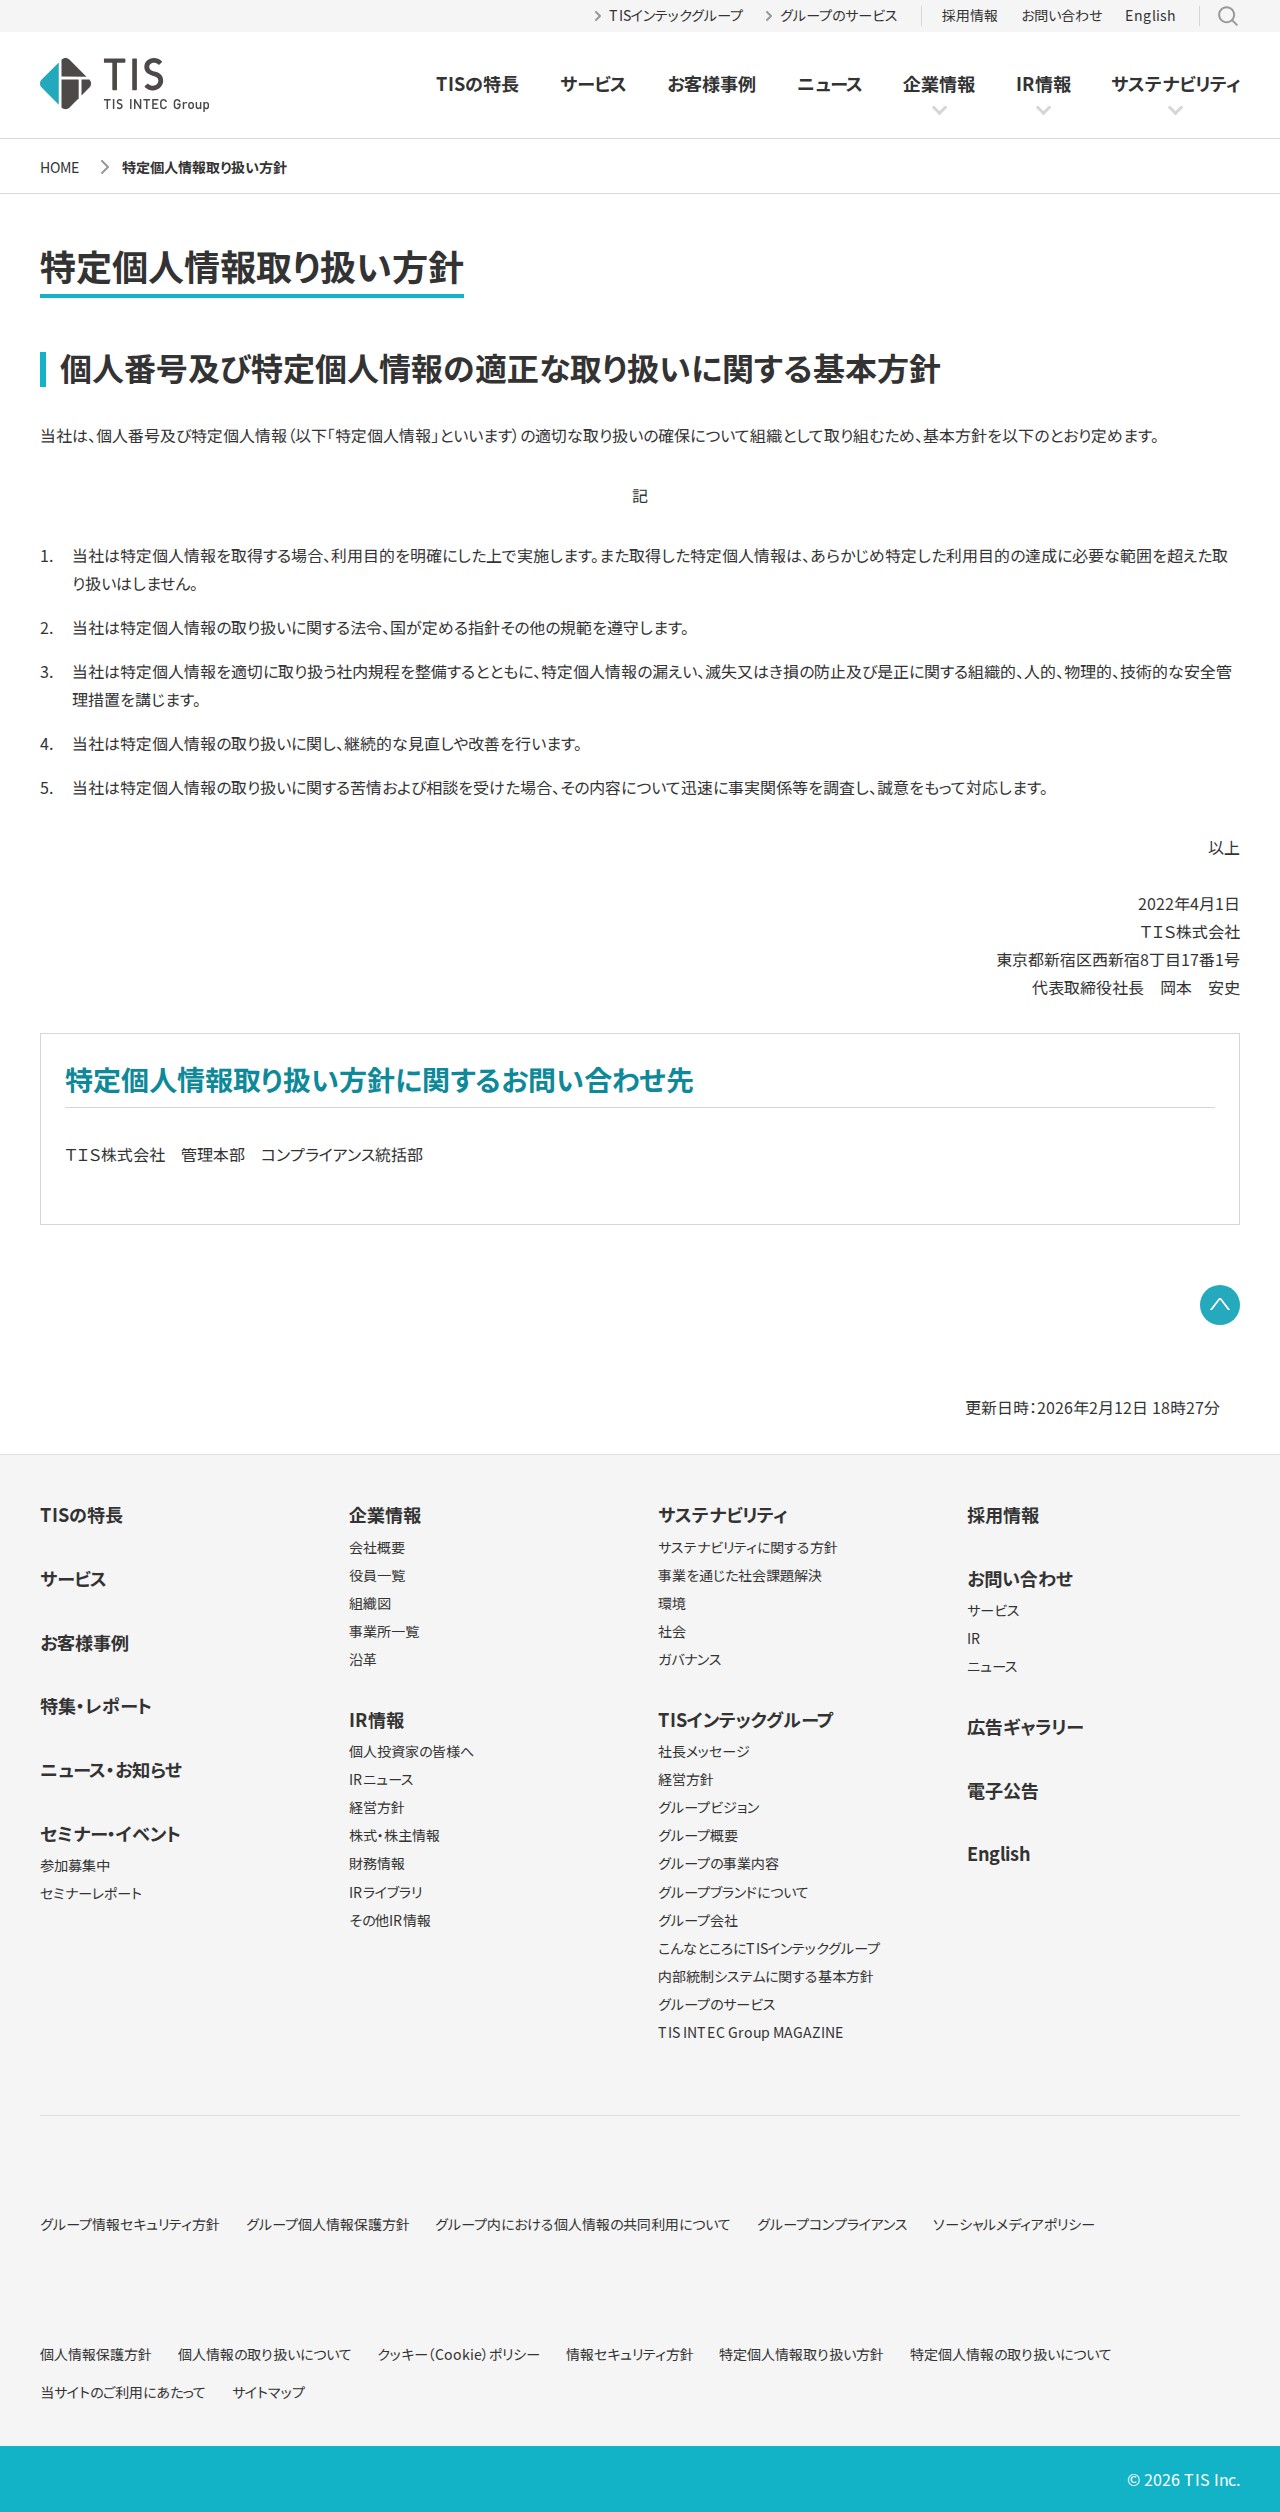1280x2512 pixels.
Task: Open 組織図 footer link
Action: (370, 1604)
